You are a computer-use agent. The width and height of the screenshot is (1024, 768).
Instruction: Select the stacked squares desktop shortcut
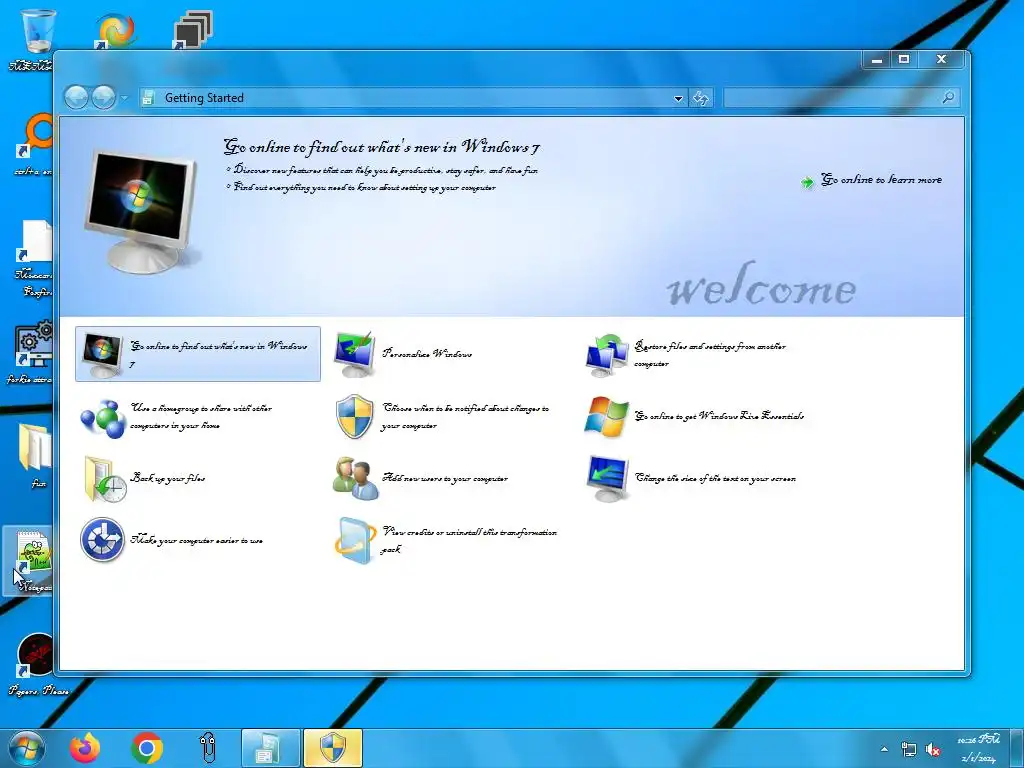coord(192,30)
